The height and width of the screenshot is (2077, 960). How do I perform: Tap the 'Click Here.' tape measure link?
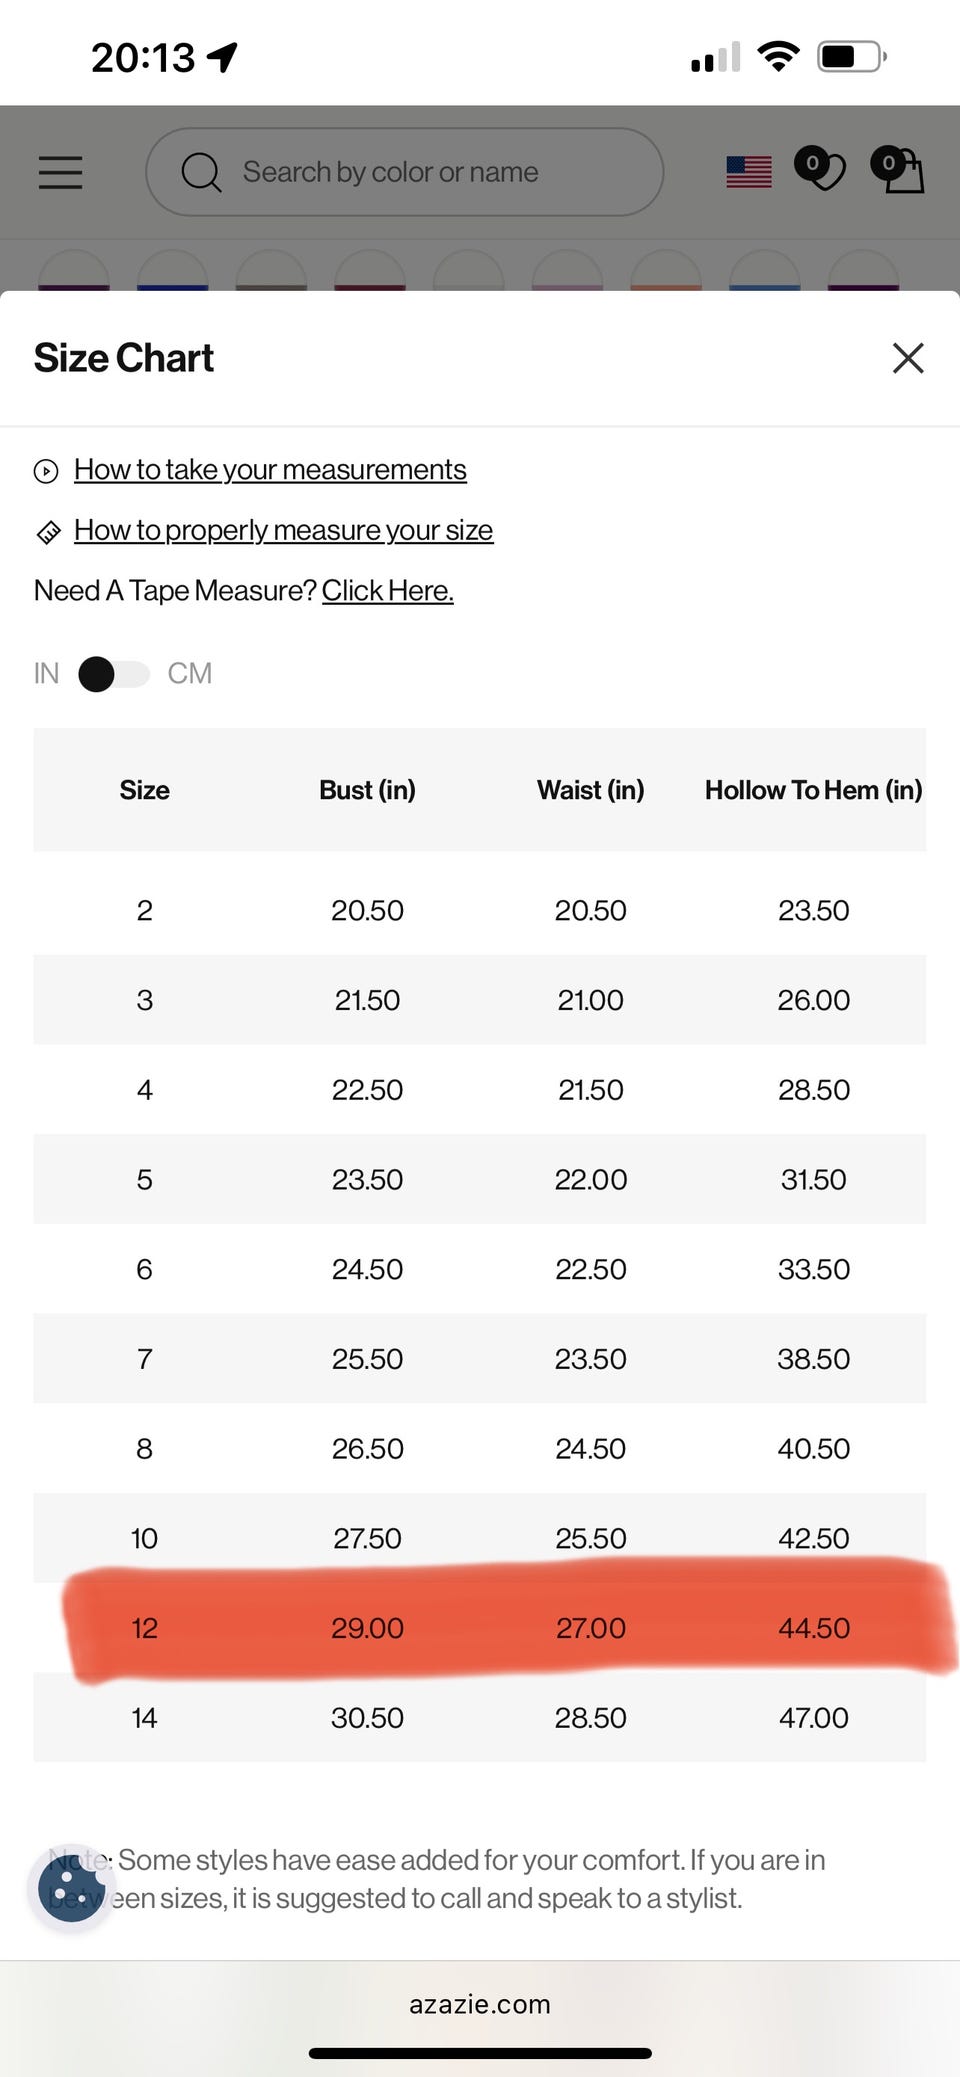[387, 591]
